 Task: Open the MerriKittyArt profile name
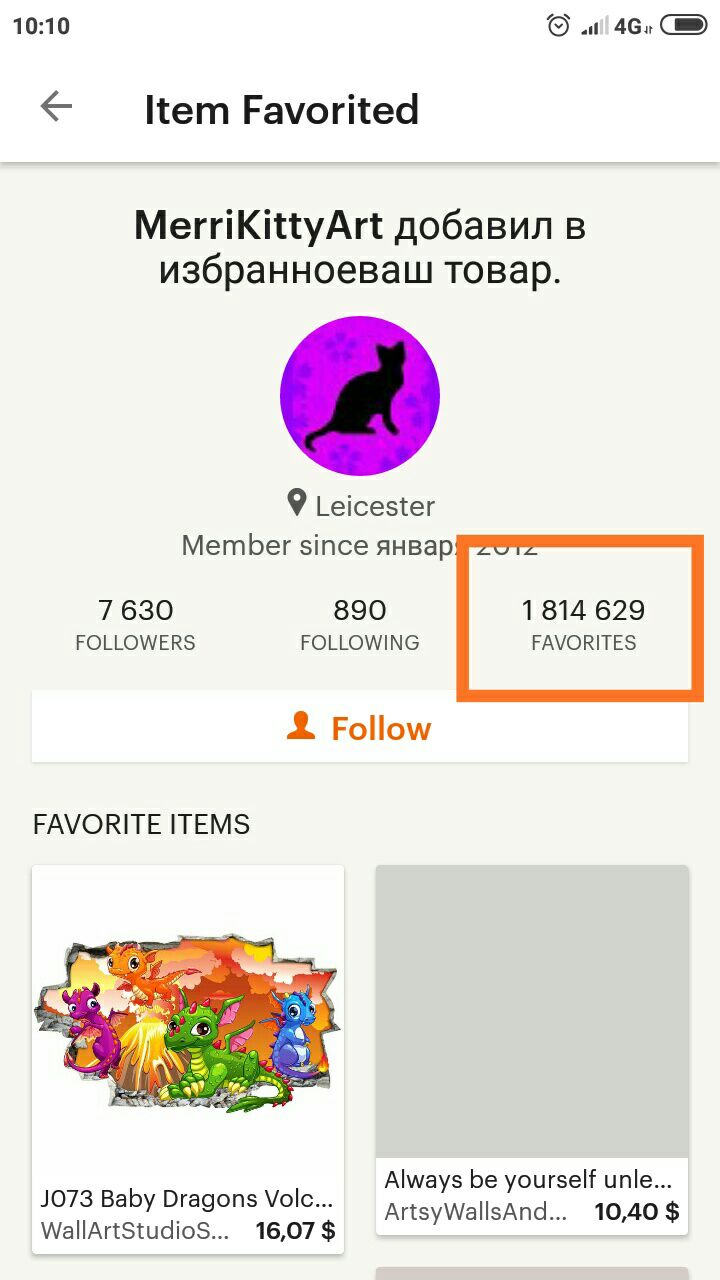(x=259, y=227)
